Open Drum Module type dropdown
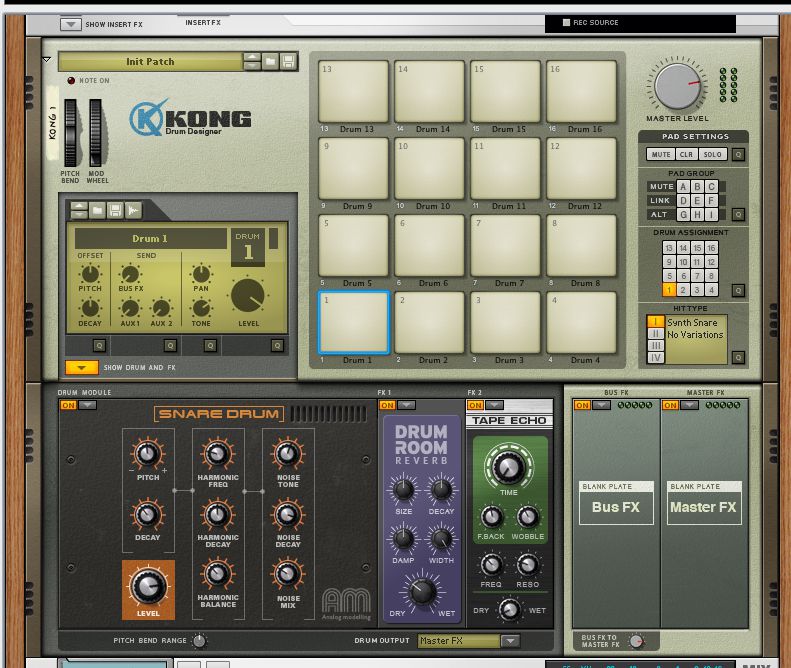Screen dimensions: 791x668 coord(87,405)
